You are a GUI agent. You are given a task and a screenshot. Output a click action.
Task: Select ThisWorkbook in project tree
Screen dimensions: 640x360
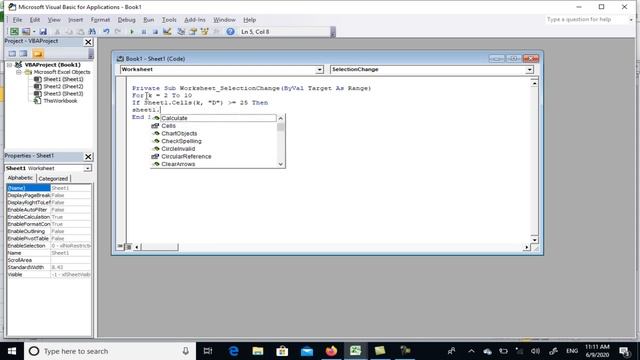60,101
